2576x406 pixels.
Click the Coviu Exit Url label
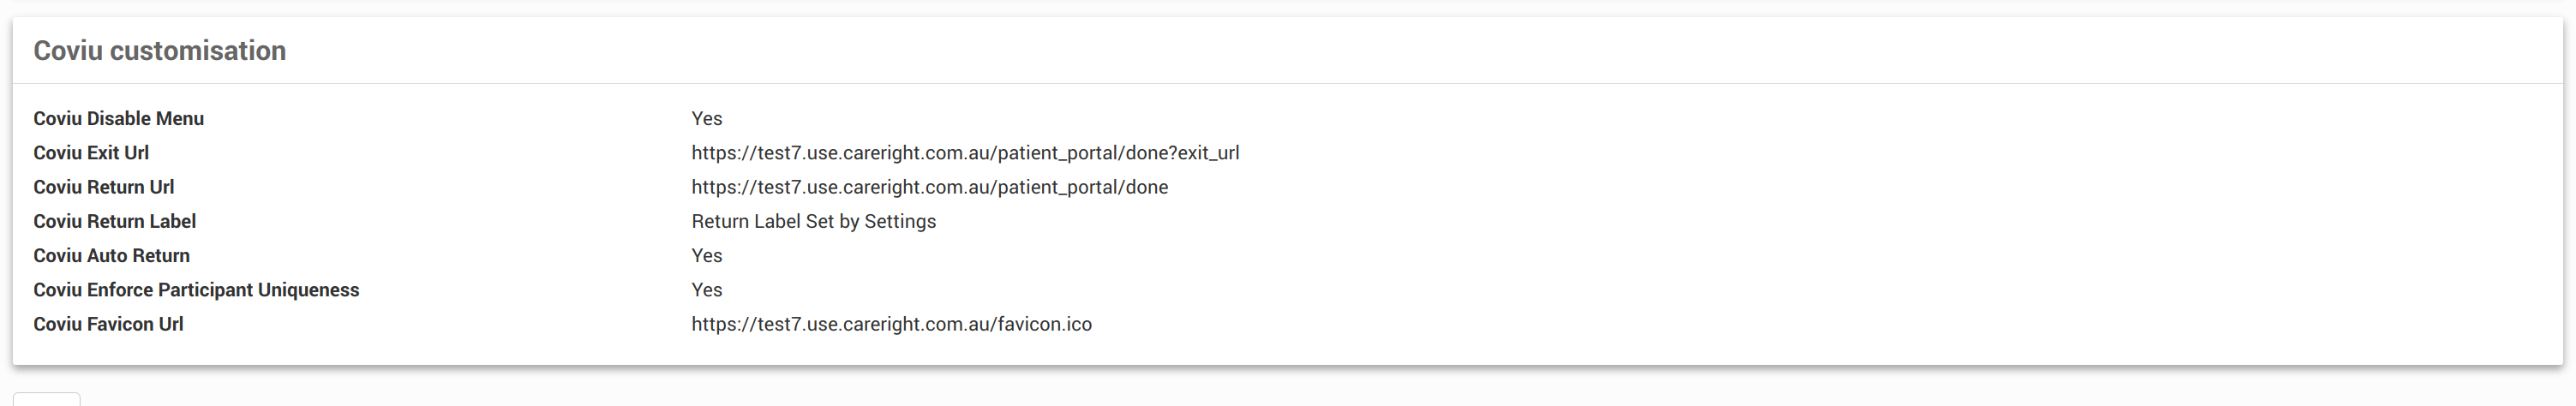click(91, 153)
